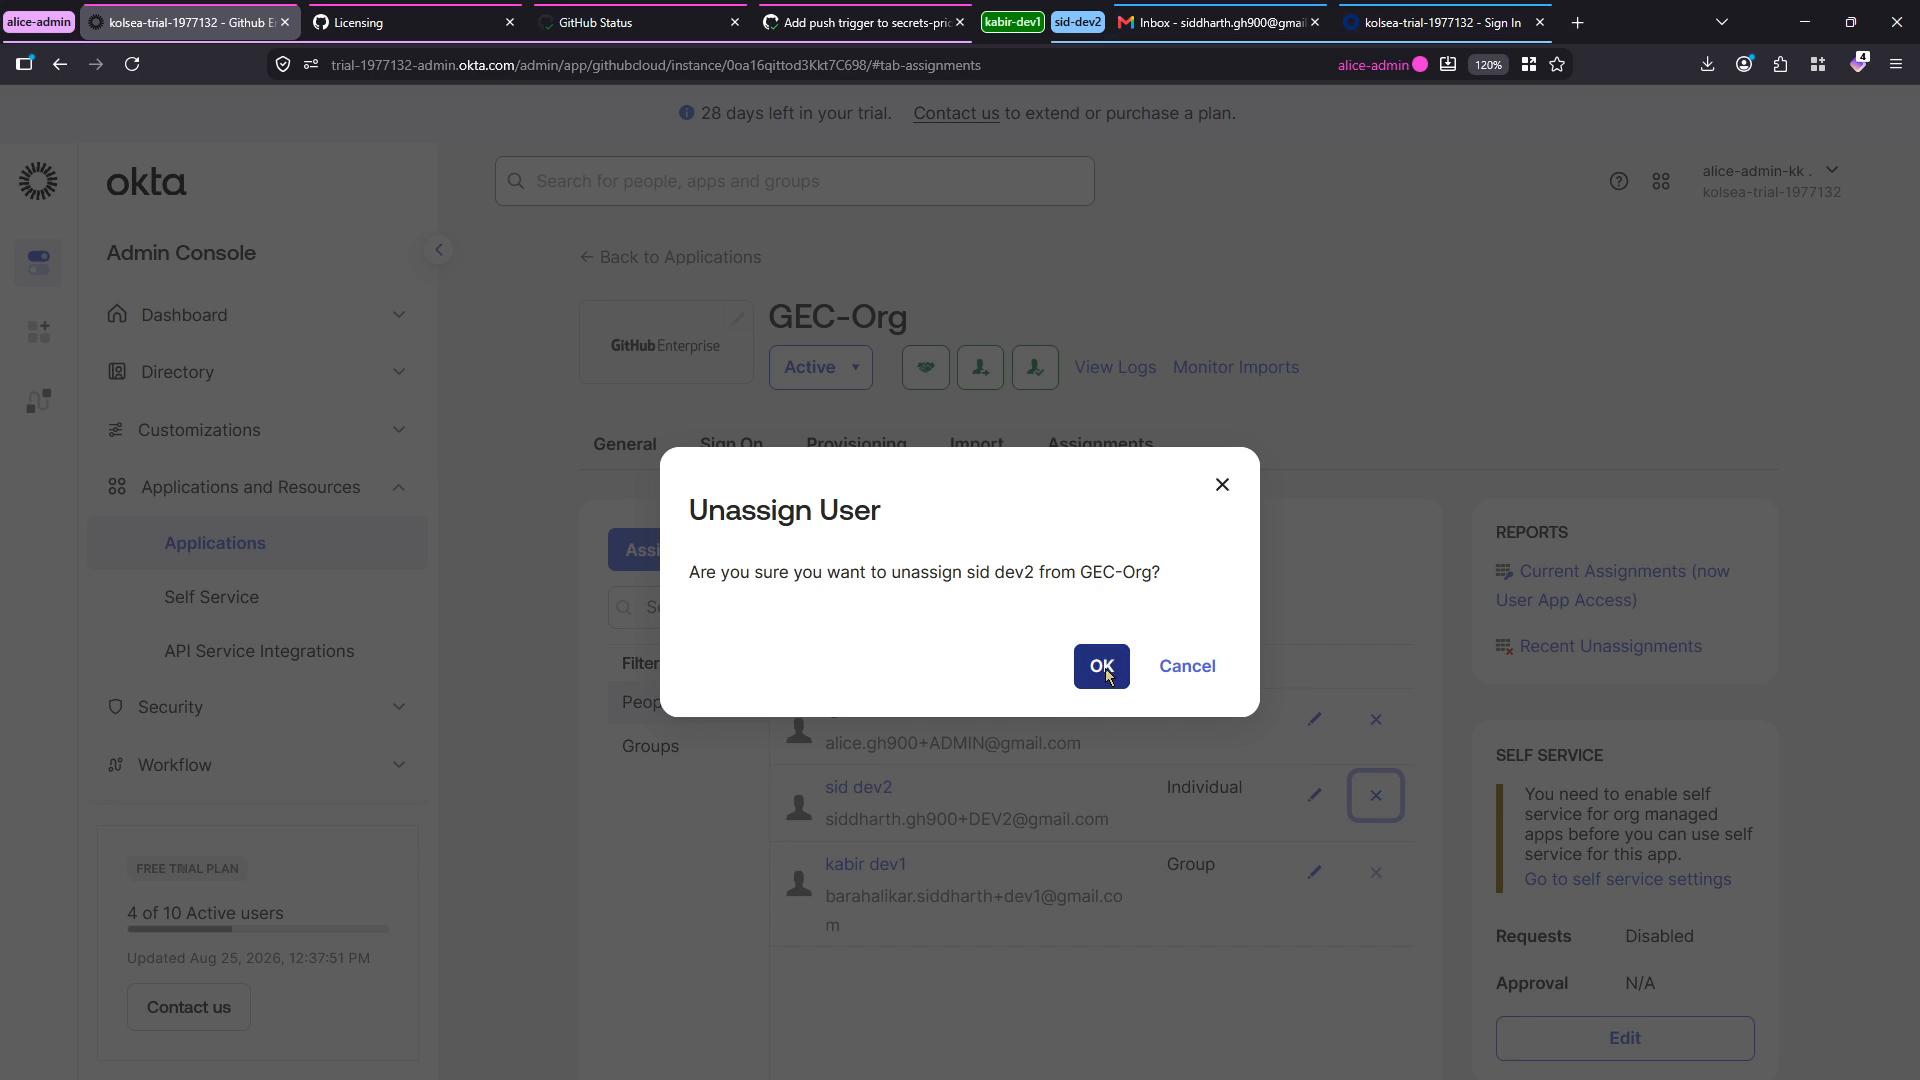The height and width of the screenshot is (1080, 1920).
Task: Open API Service Integrations sidebar item
Action: pos(259,651)
